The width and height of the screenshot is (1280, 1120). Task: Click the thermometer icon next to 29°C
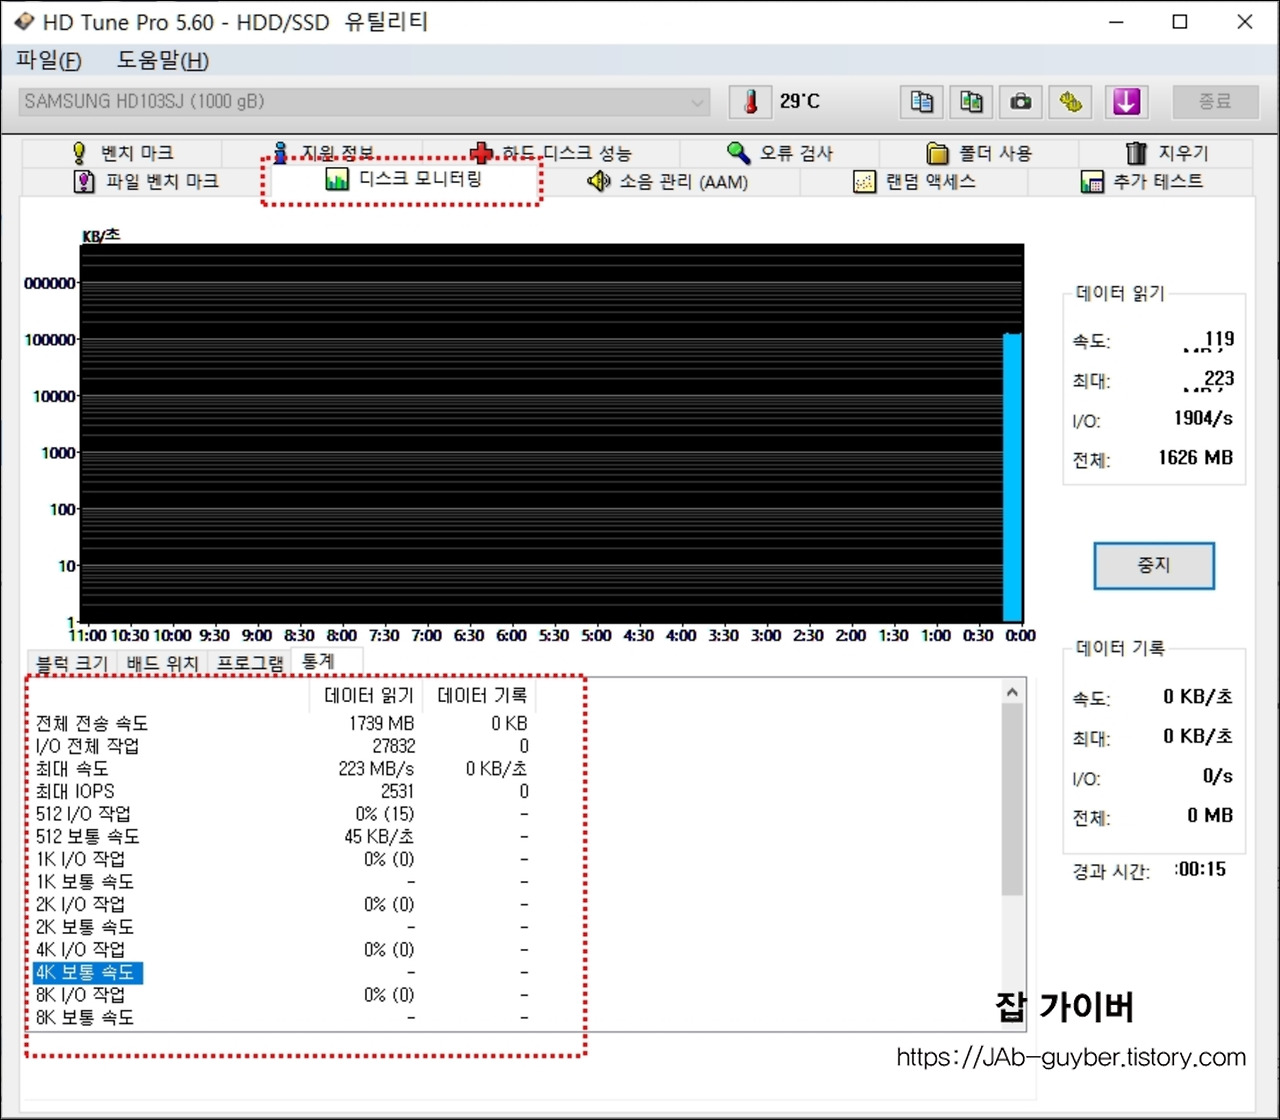coord(750,101)
